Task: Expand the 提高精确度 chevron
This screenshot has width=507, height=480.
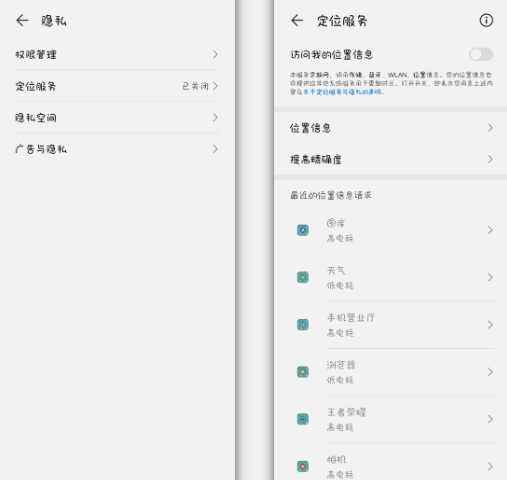Action: click(490, 159)
